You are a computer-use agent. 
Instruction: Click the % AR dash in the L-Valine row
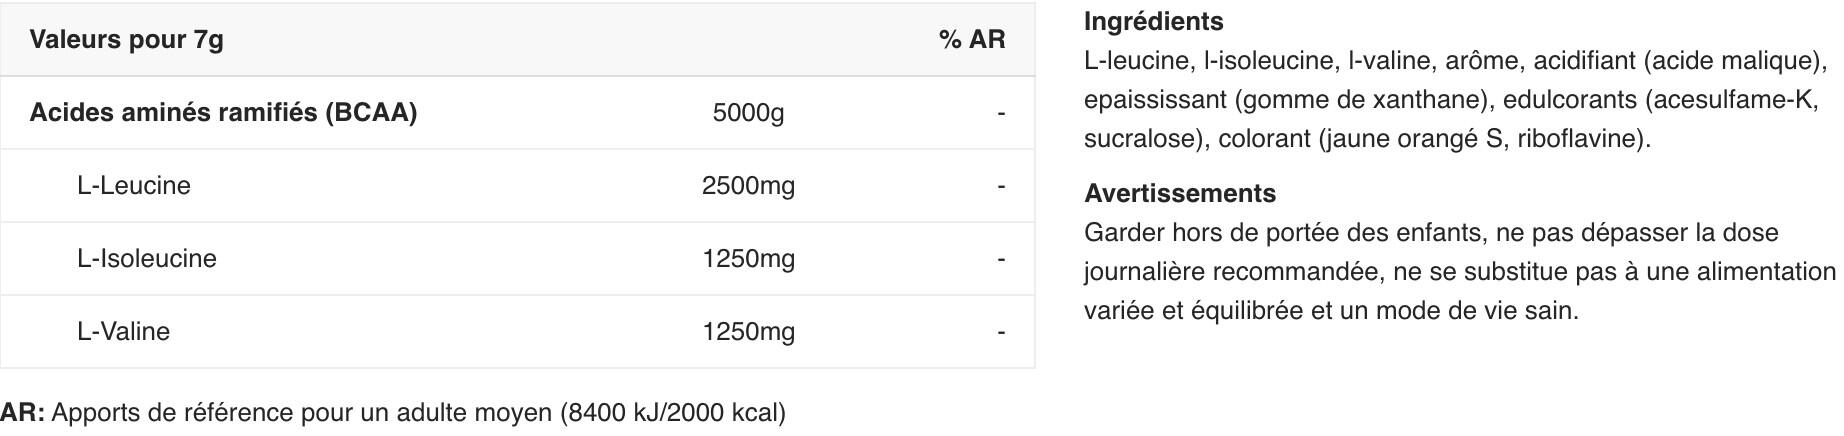pyautogui.click(x=1000, y=332)
